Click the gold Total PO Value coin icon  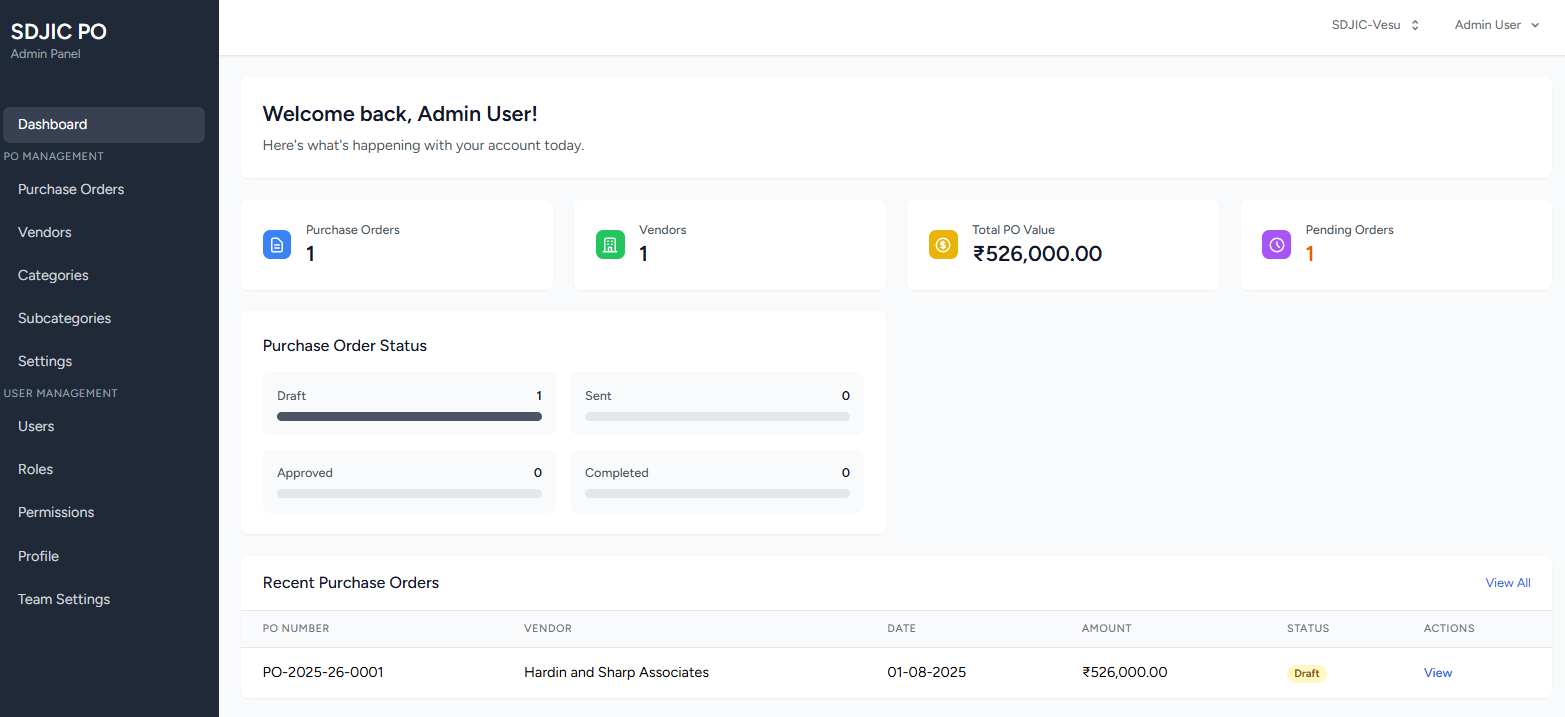click(x=943, y=244)
